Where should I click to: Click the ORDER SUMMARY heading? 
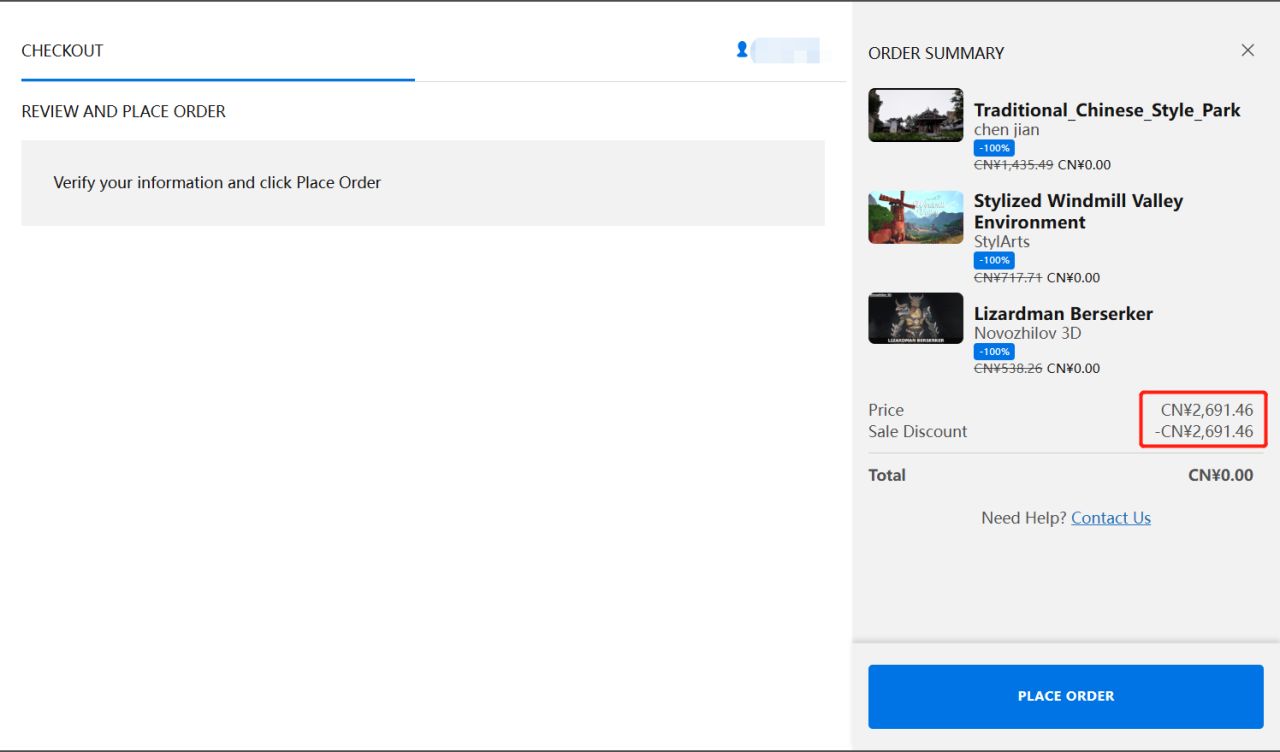(x=936, y=53)
